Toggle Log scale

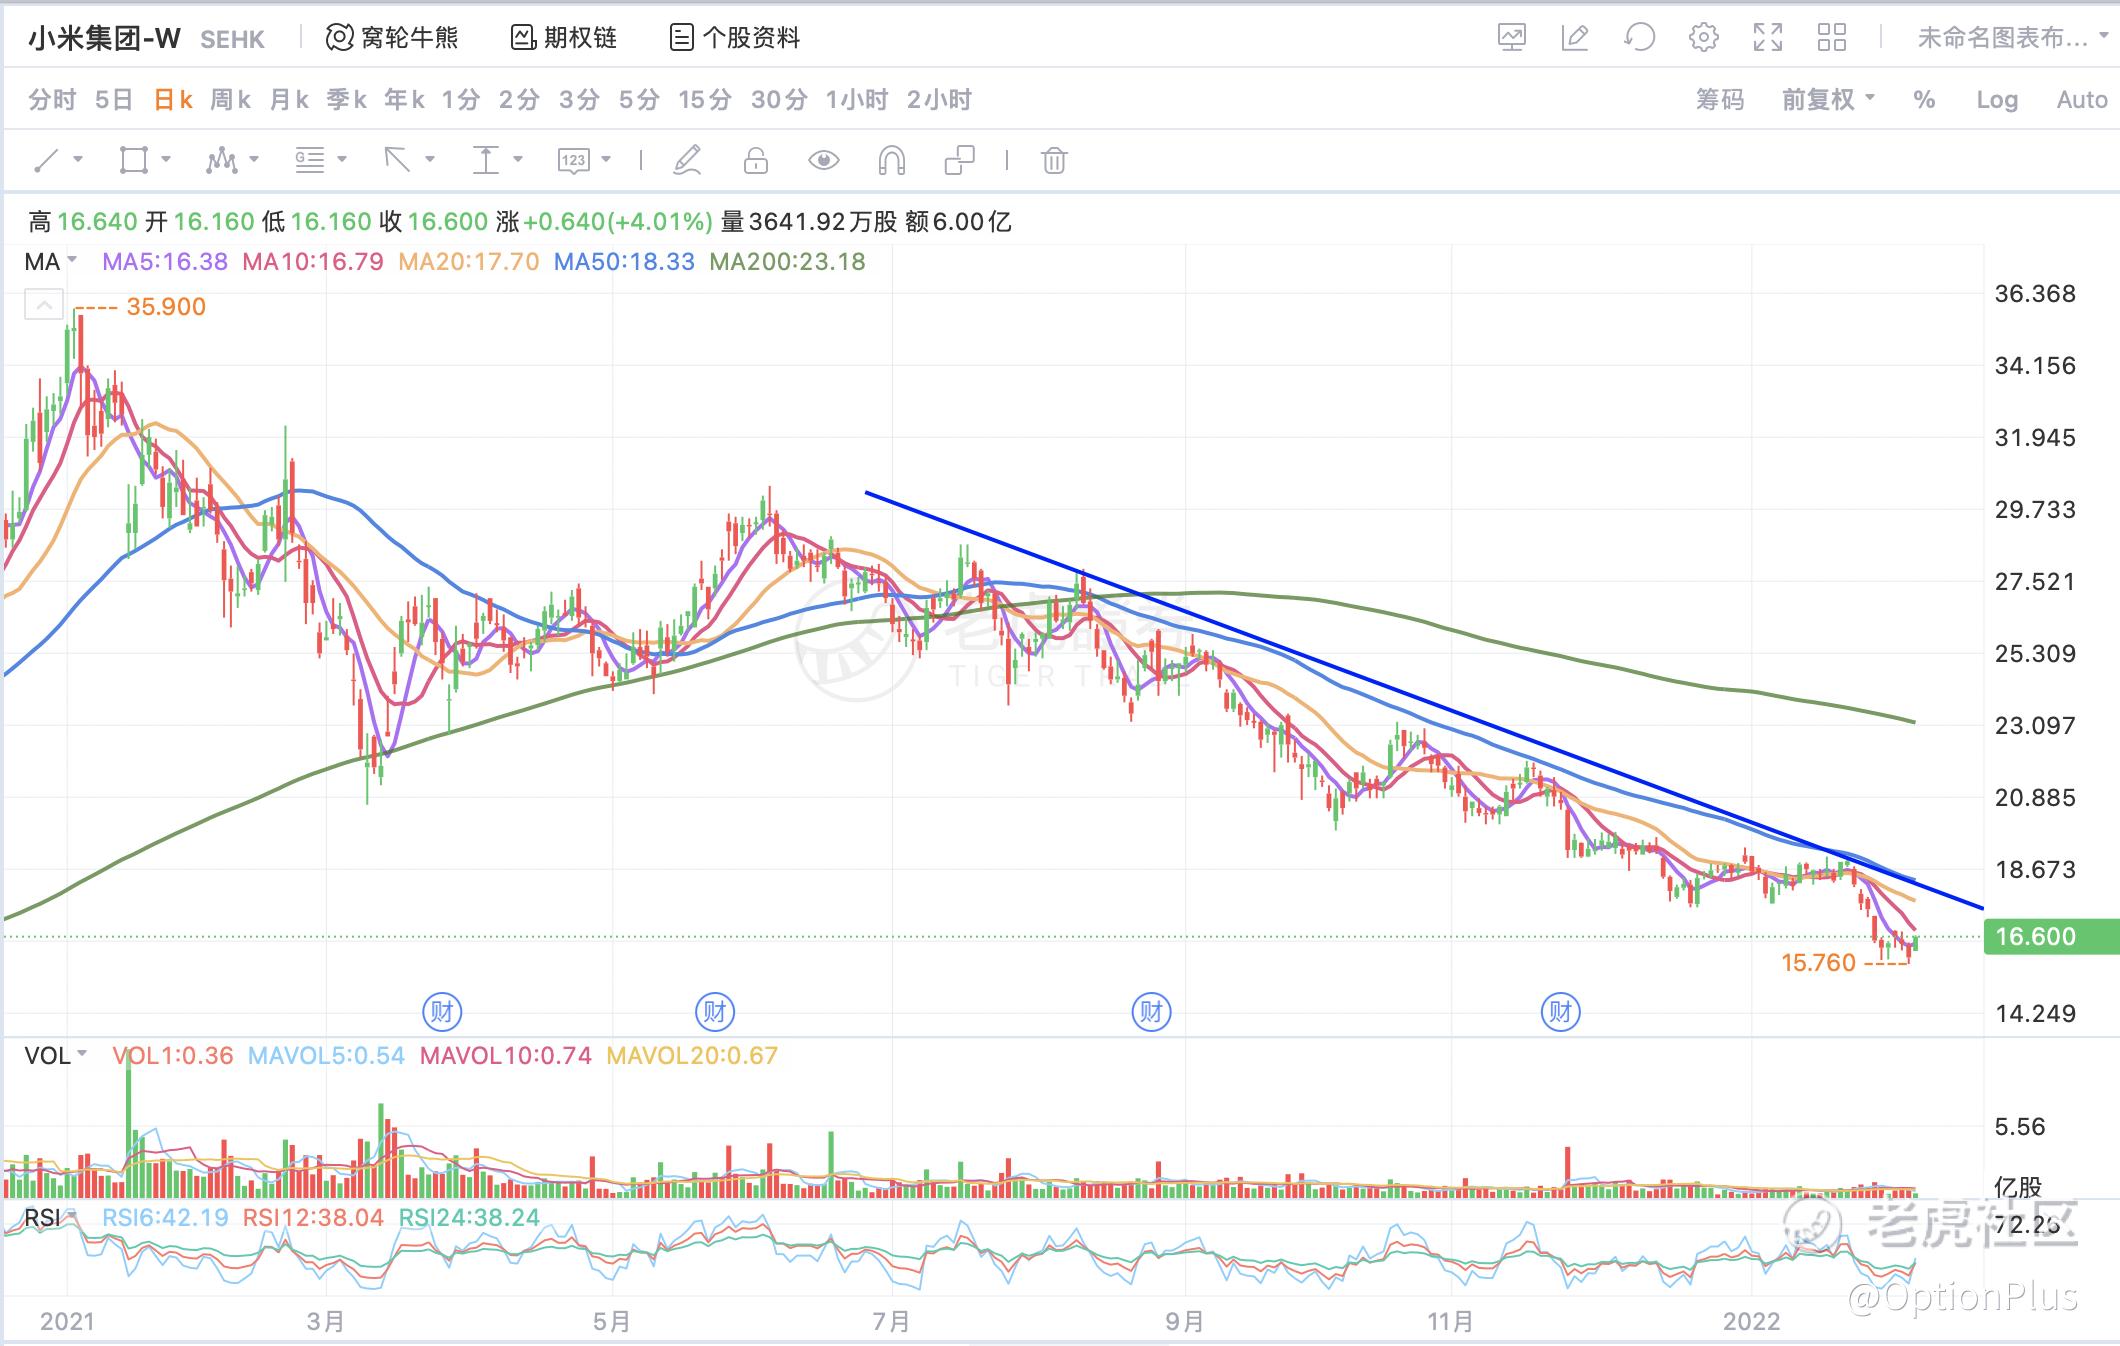tap(1997, 99)
